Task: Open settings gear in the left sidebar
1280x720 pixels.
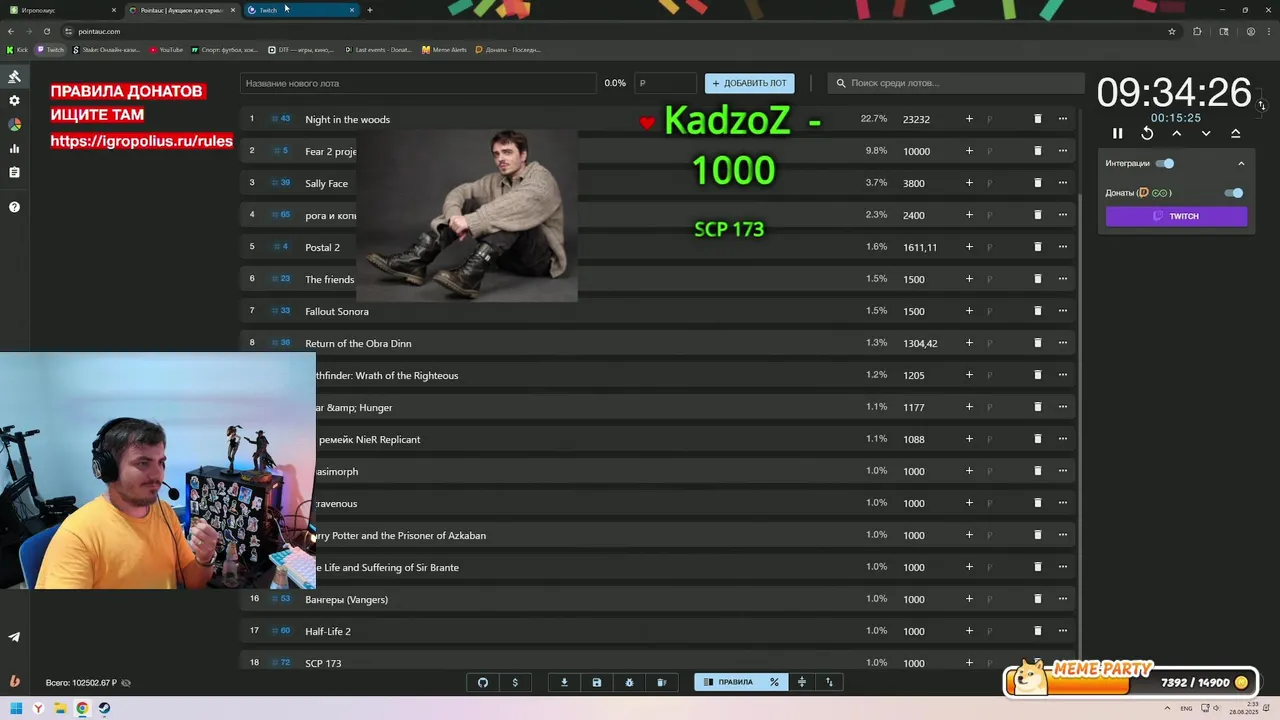Action: 14,101
